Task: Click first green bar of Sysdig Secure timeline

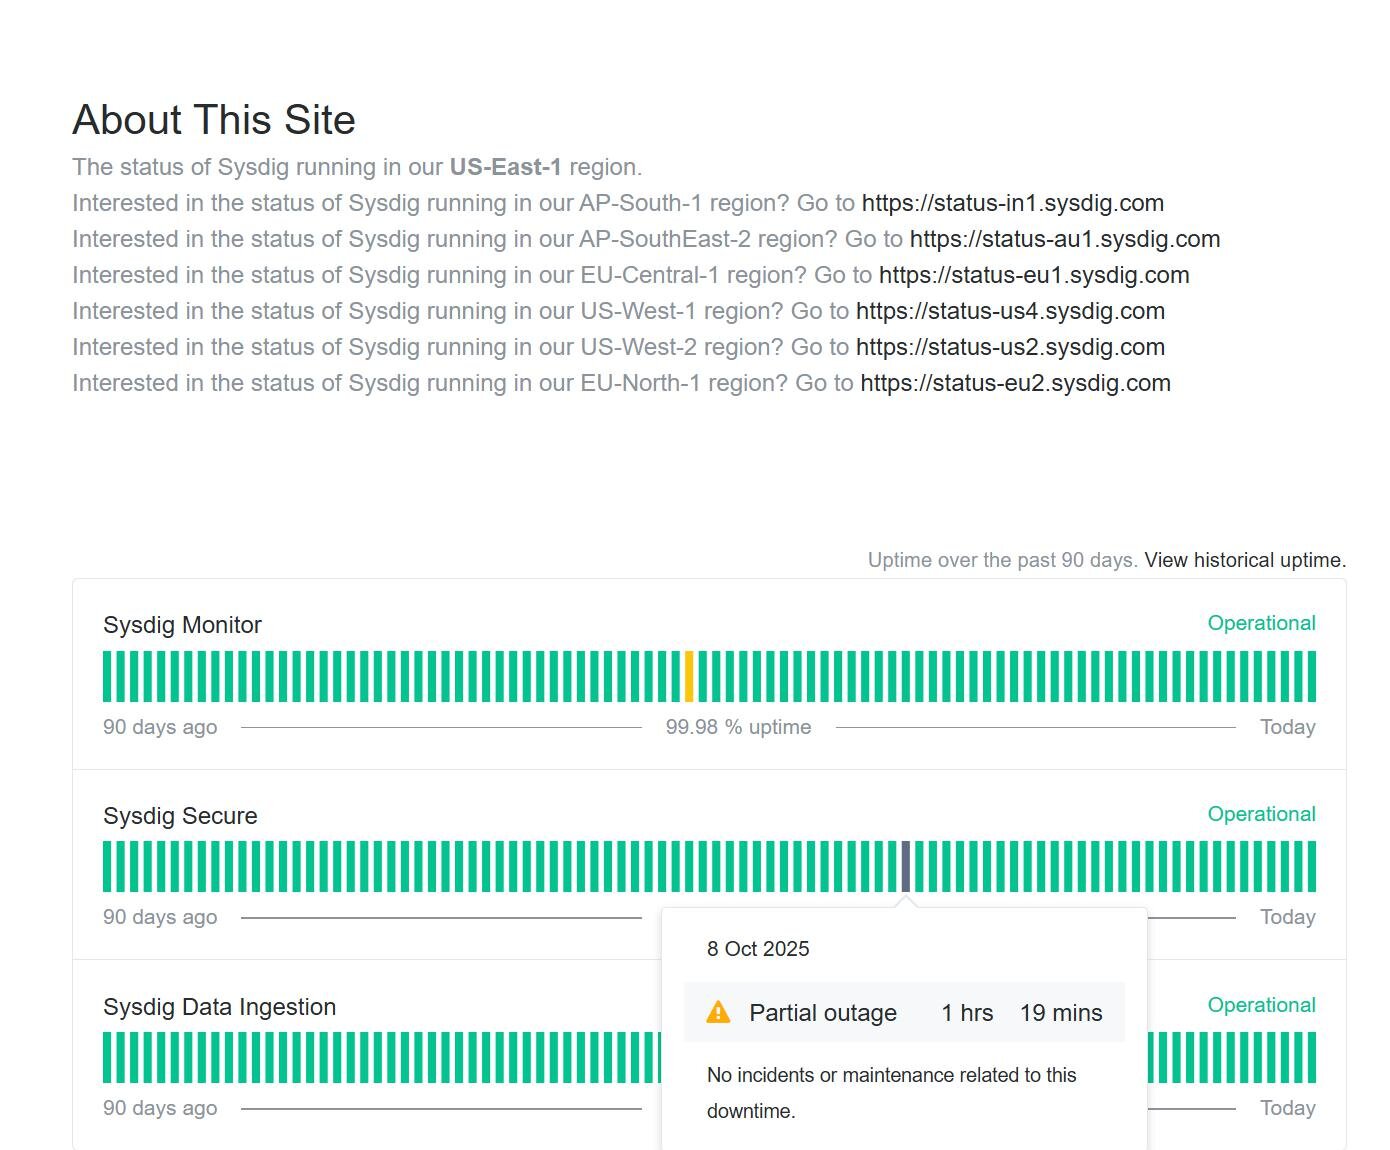Action: 107,866
